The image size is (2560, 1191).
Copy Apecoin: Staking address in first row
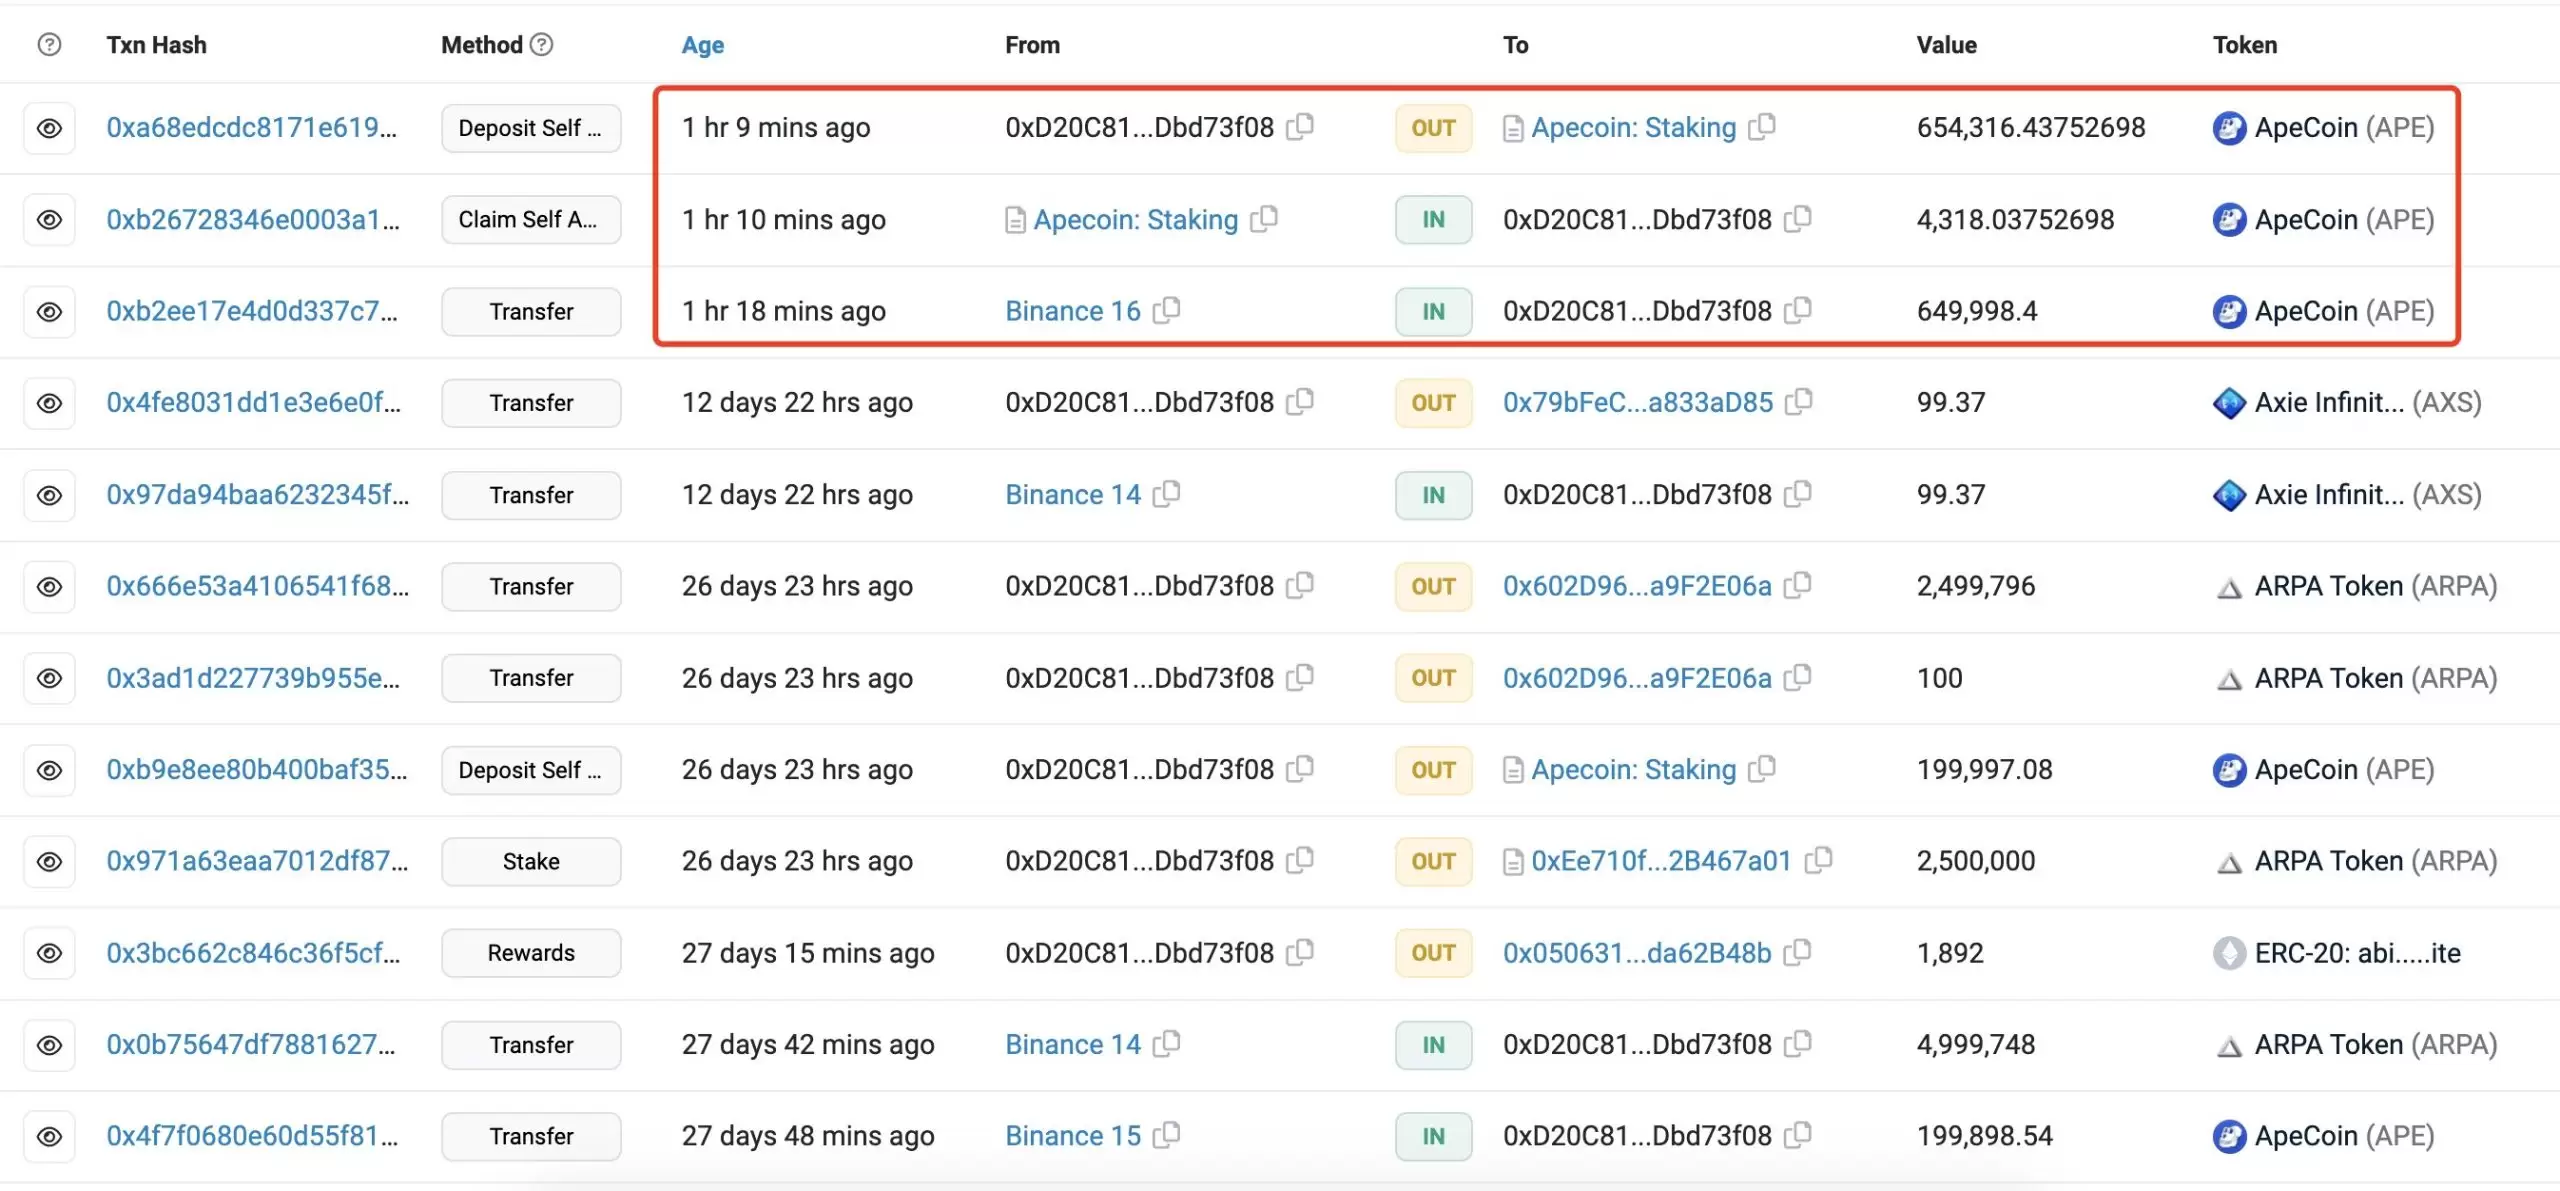click(x=1761, y=127)
